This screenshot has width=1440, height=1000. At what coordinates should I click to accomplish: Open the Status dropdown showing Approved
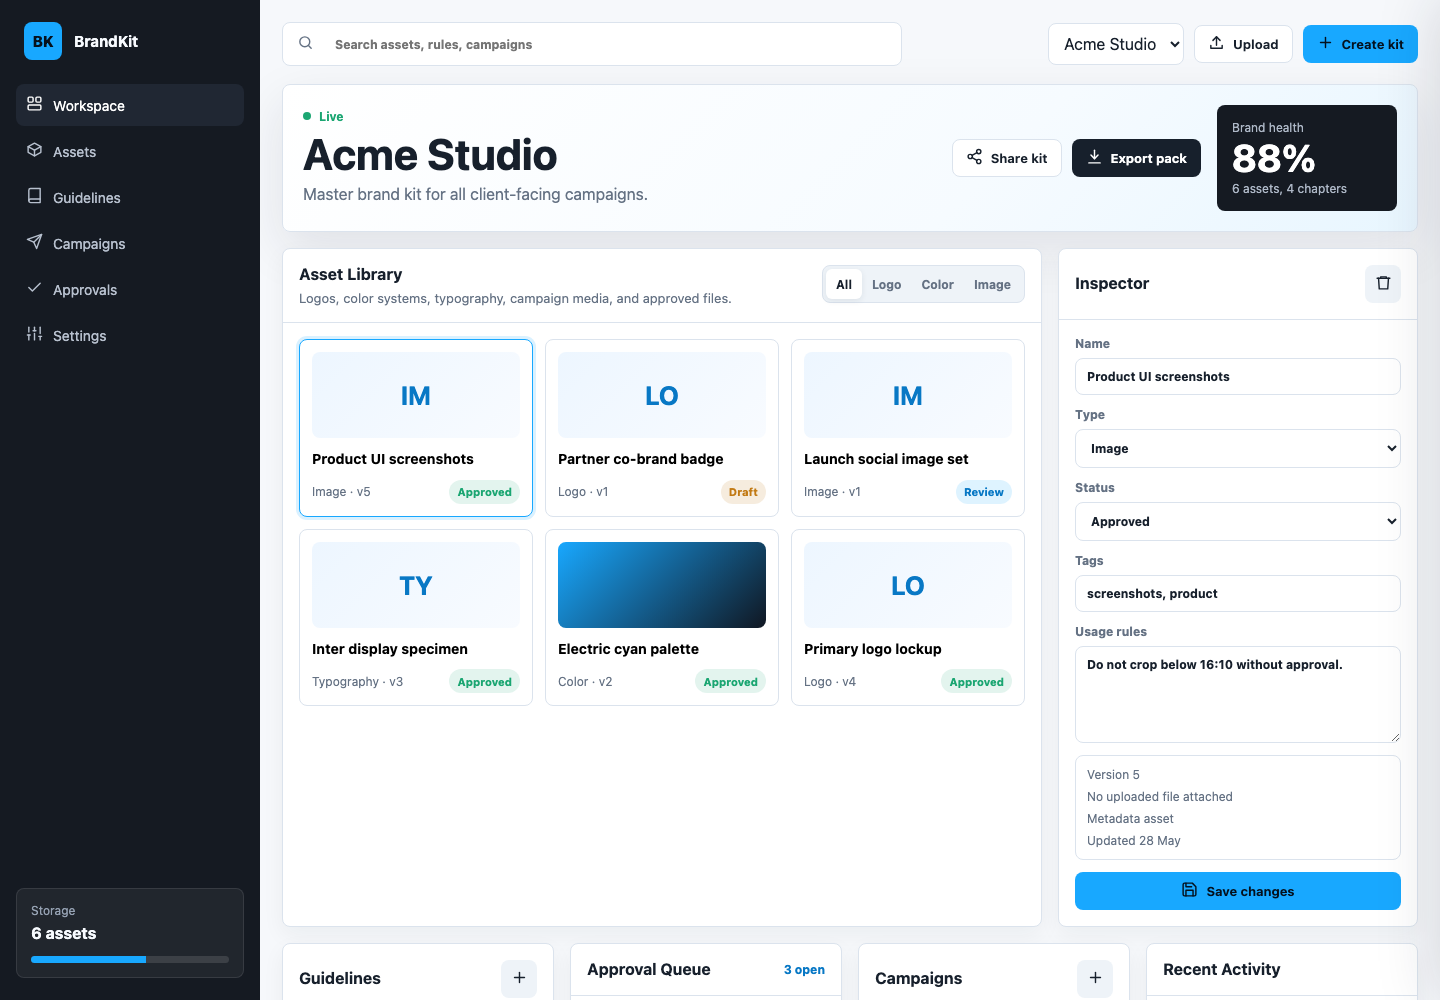tap(1238, 522)
